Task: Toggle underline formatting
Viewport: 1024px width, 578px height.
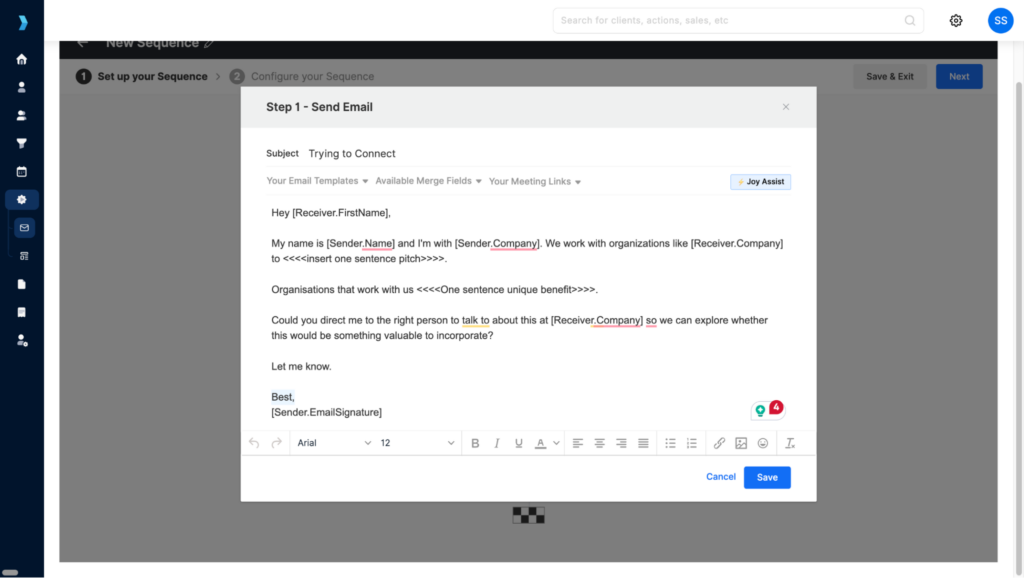Action: (x=518, y=443)
